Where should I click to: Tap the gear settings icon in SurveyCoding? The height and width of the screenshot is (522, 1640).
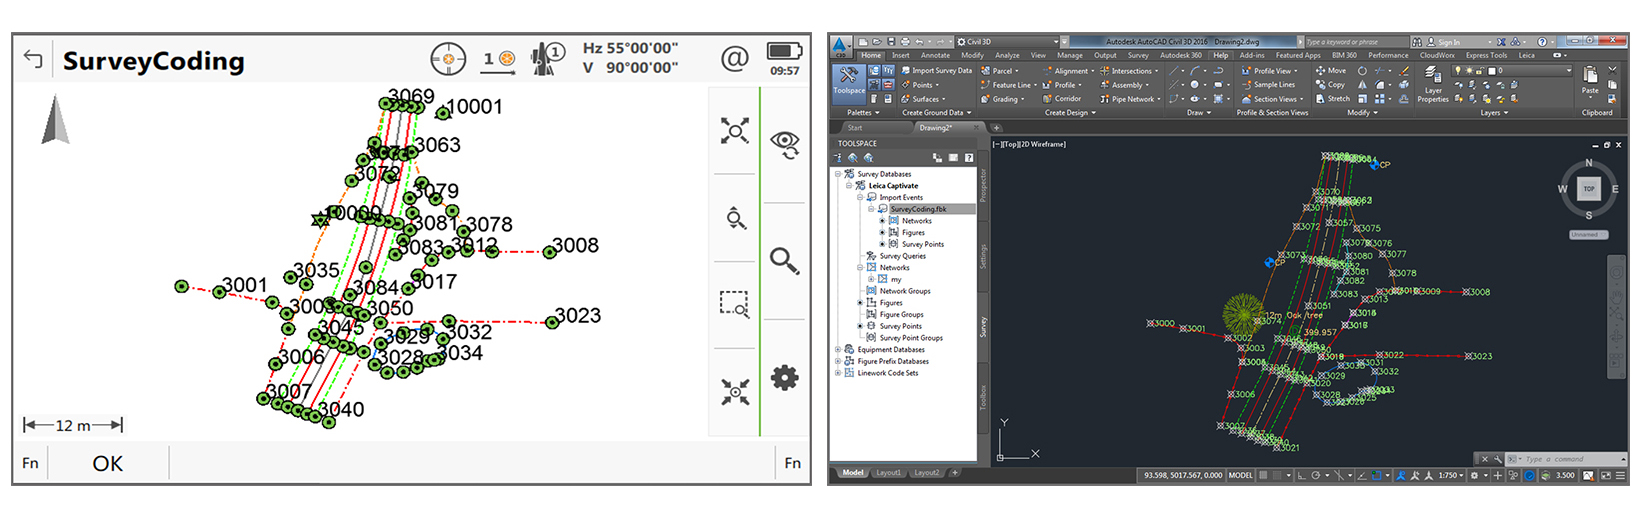(x=785, y=378)
